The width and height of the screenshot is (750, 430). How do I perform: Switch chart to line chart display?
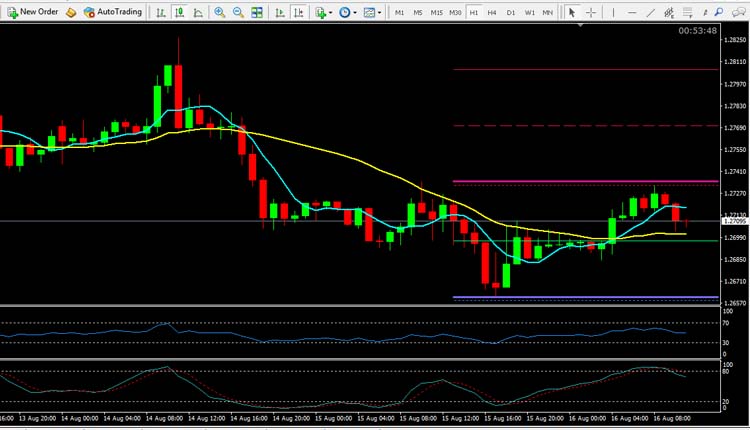[198, 12]
